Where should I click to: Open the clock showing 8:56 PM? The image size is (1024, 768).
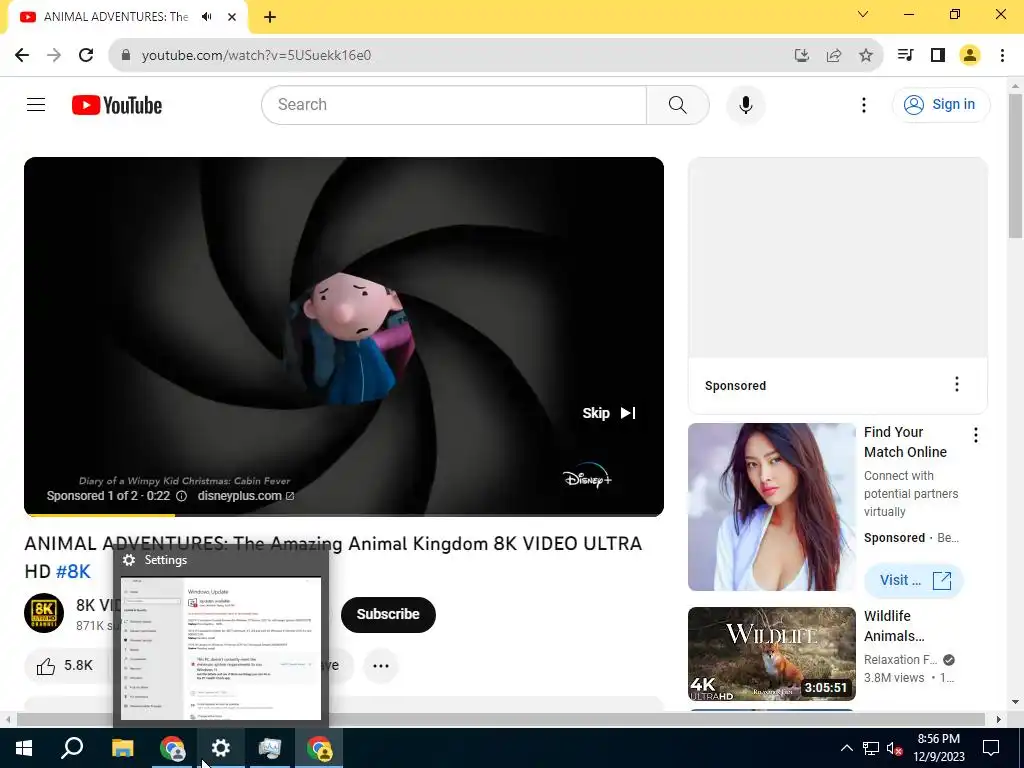[939, 748]
